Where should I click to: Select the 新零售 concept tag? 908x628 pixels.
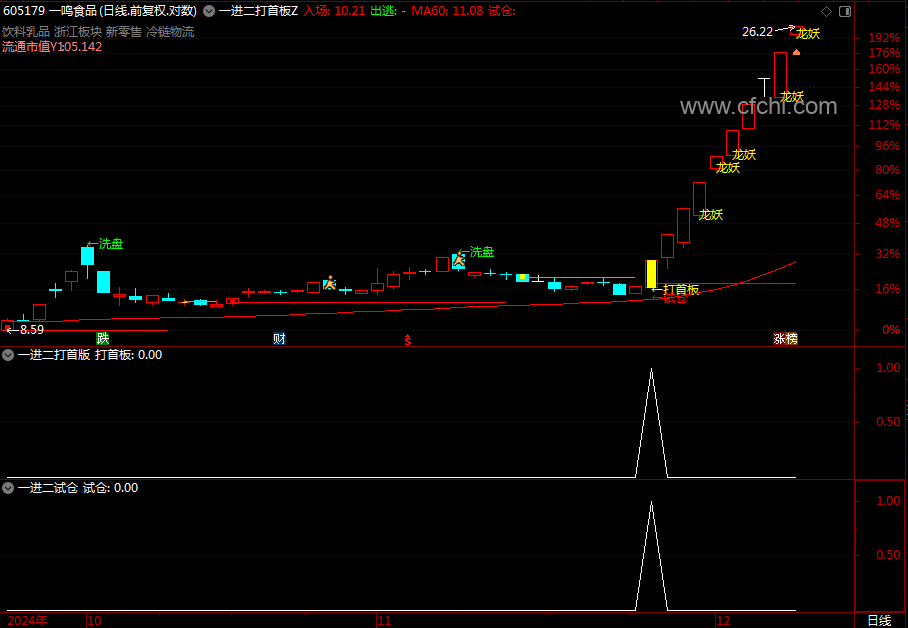point(123,32)
